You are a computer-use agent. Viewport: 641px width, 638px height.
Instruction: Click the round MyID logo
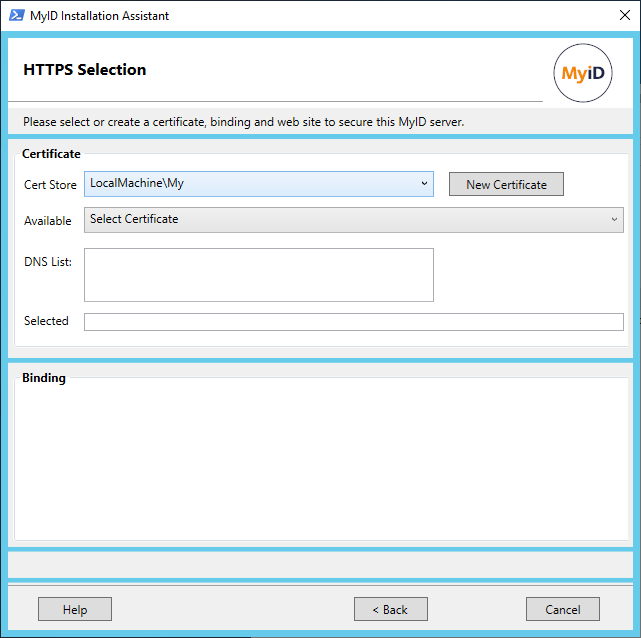tap(582, 74)
